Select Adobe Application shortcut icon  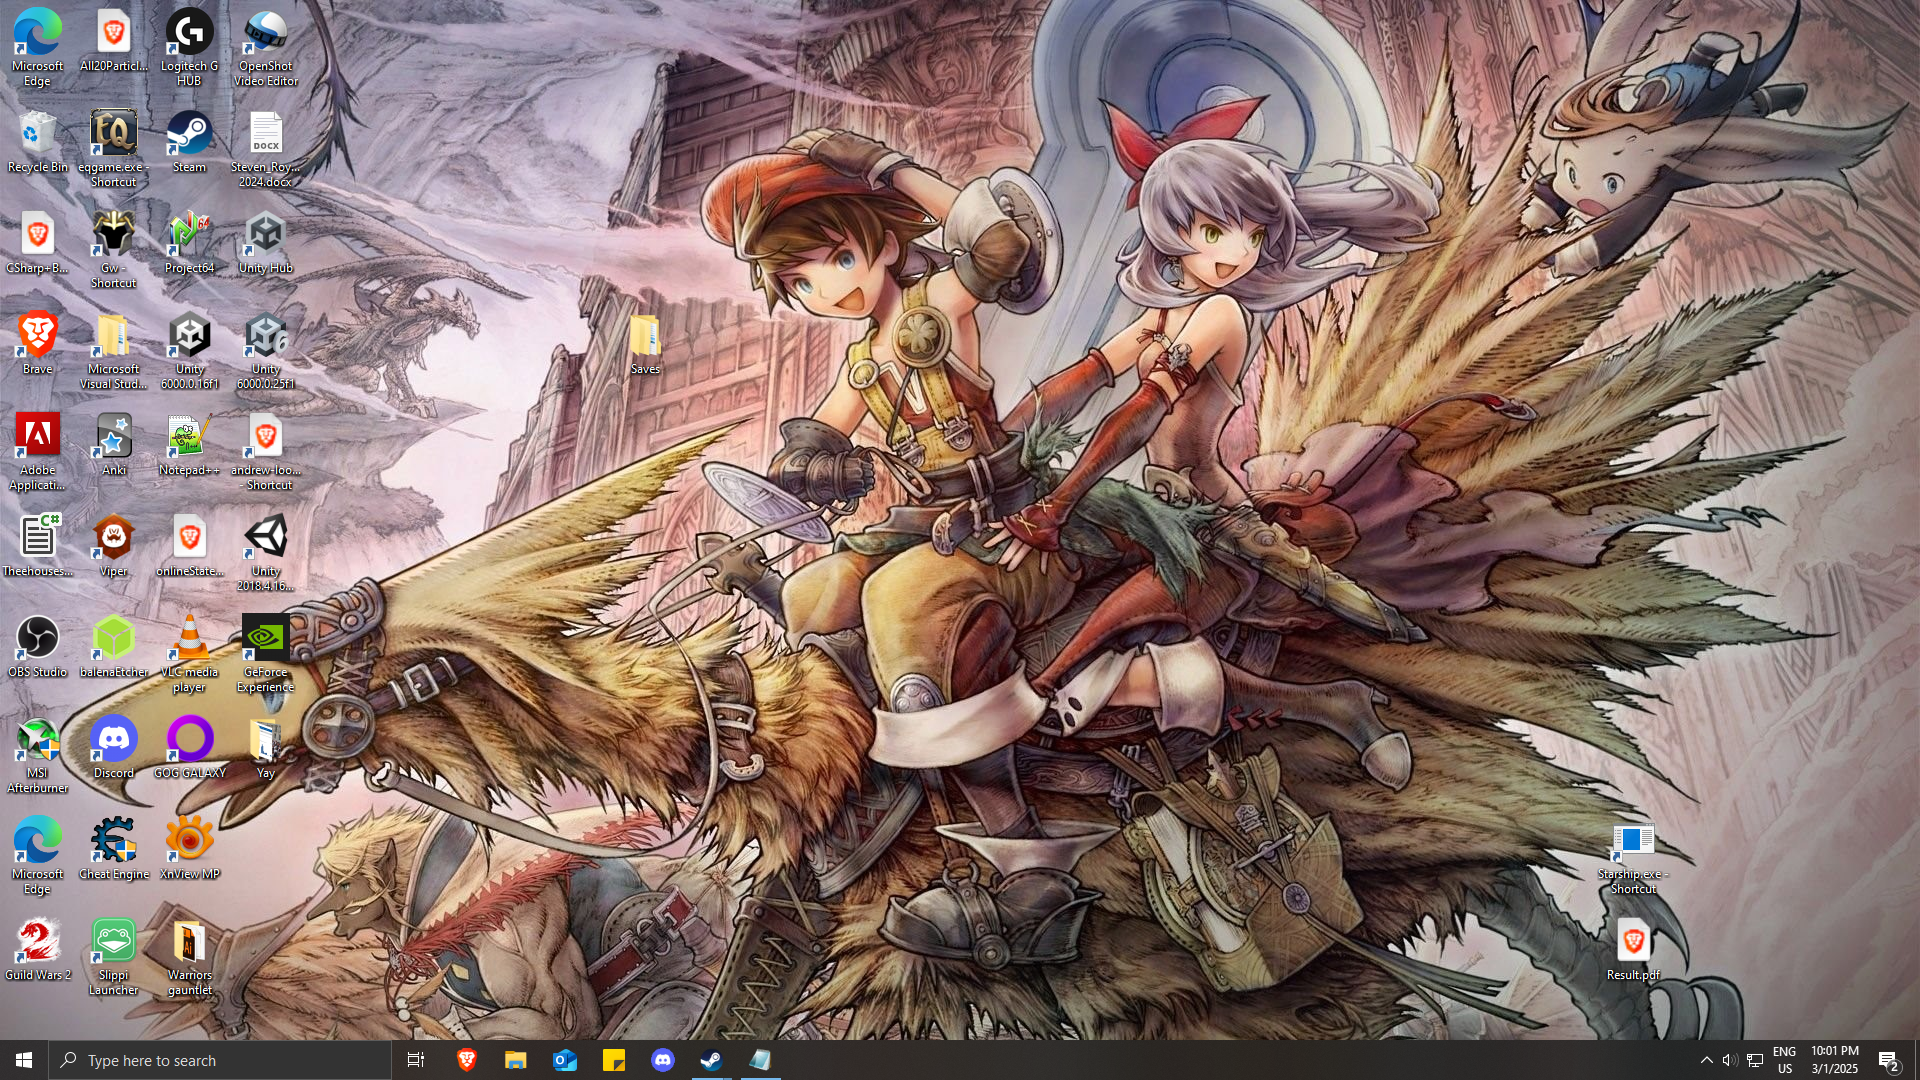coord(37,453)
